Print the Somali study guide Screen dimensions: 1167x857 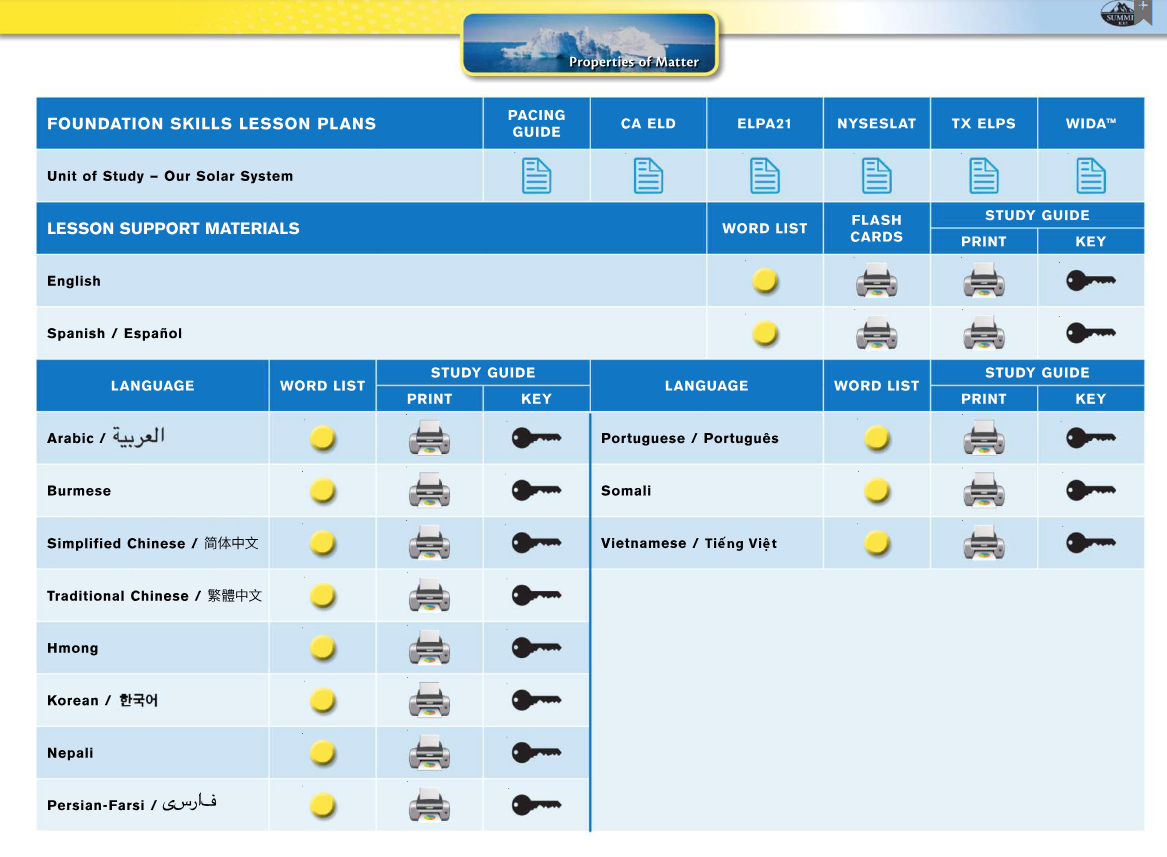[x=984, y=491]
